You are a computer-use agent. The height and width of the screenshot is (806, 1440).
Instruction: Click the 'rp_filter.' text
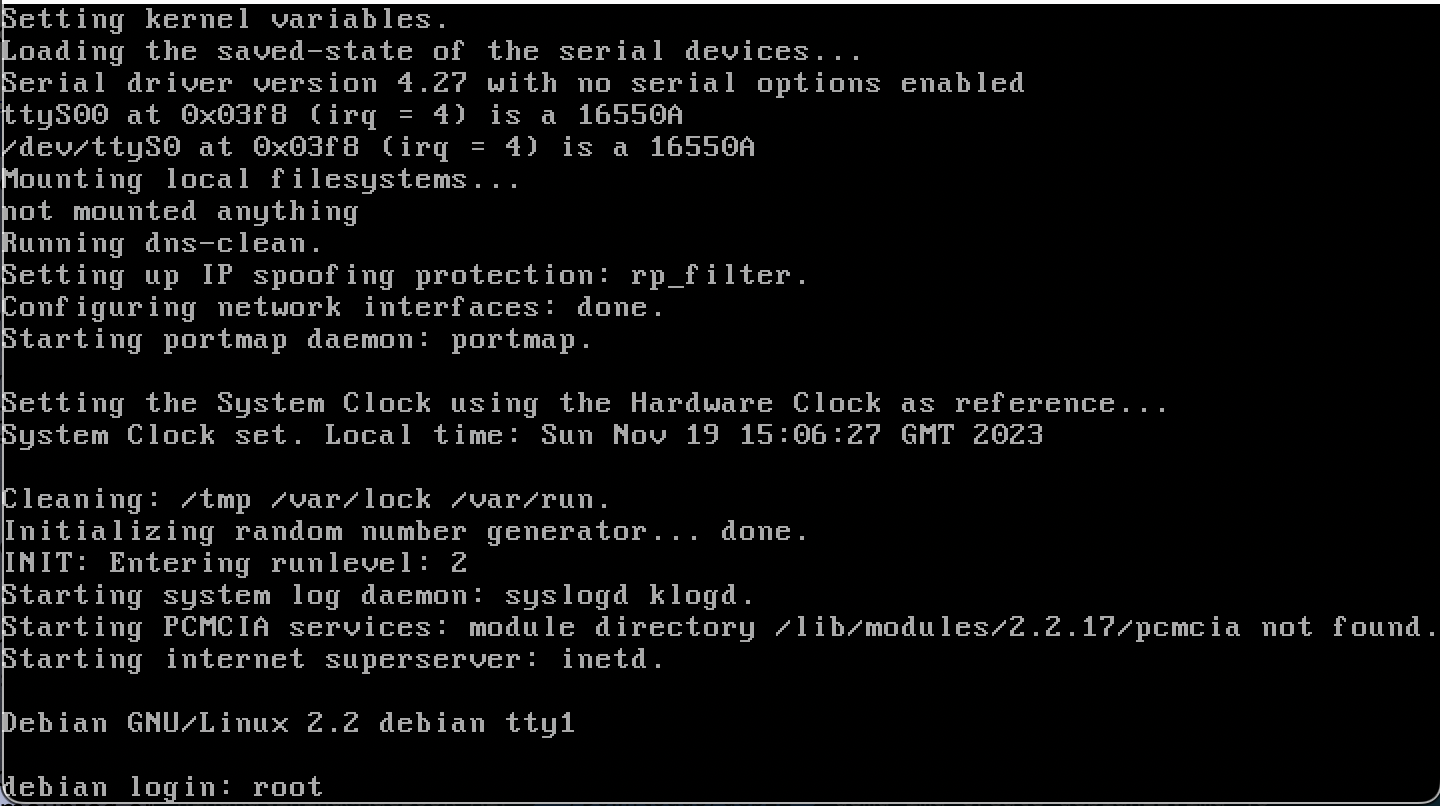click(719, 275)
